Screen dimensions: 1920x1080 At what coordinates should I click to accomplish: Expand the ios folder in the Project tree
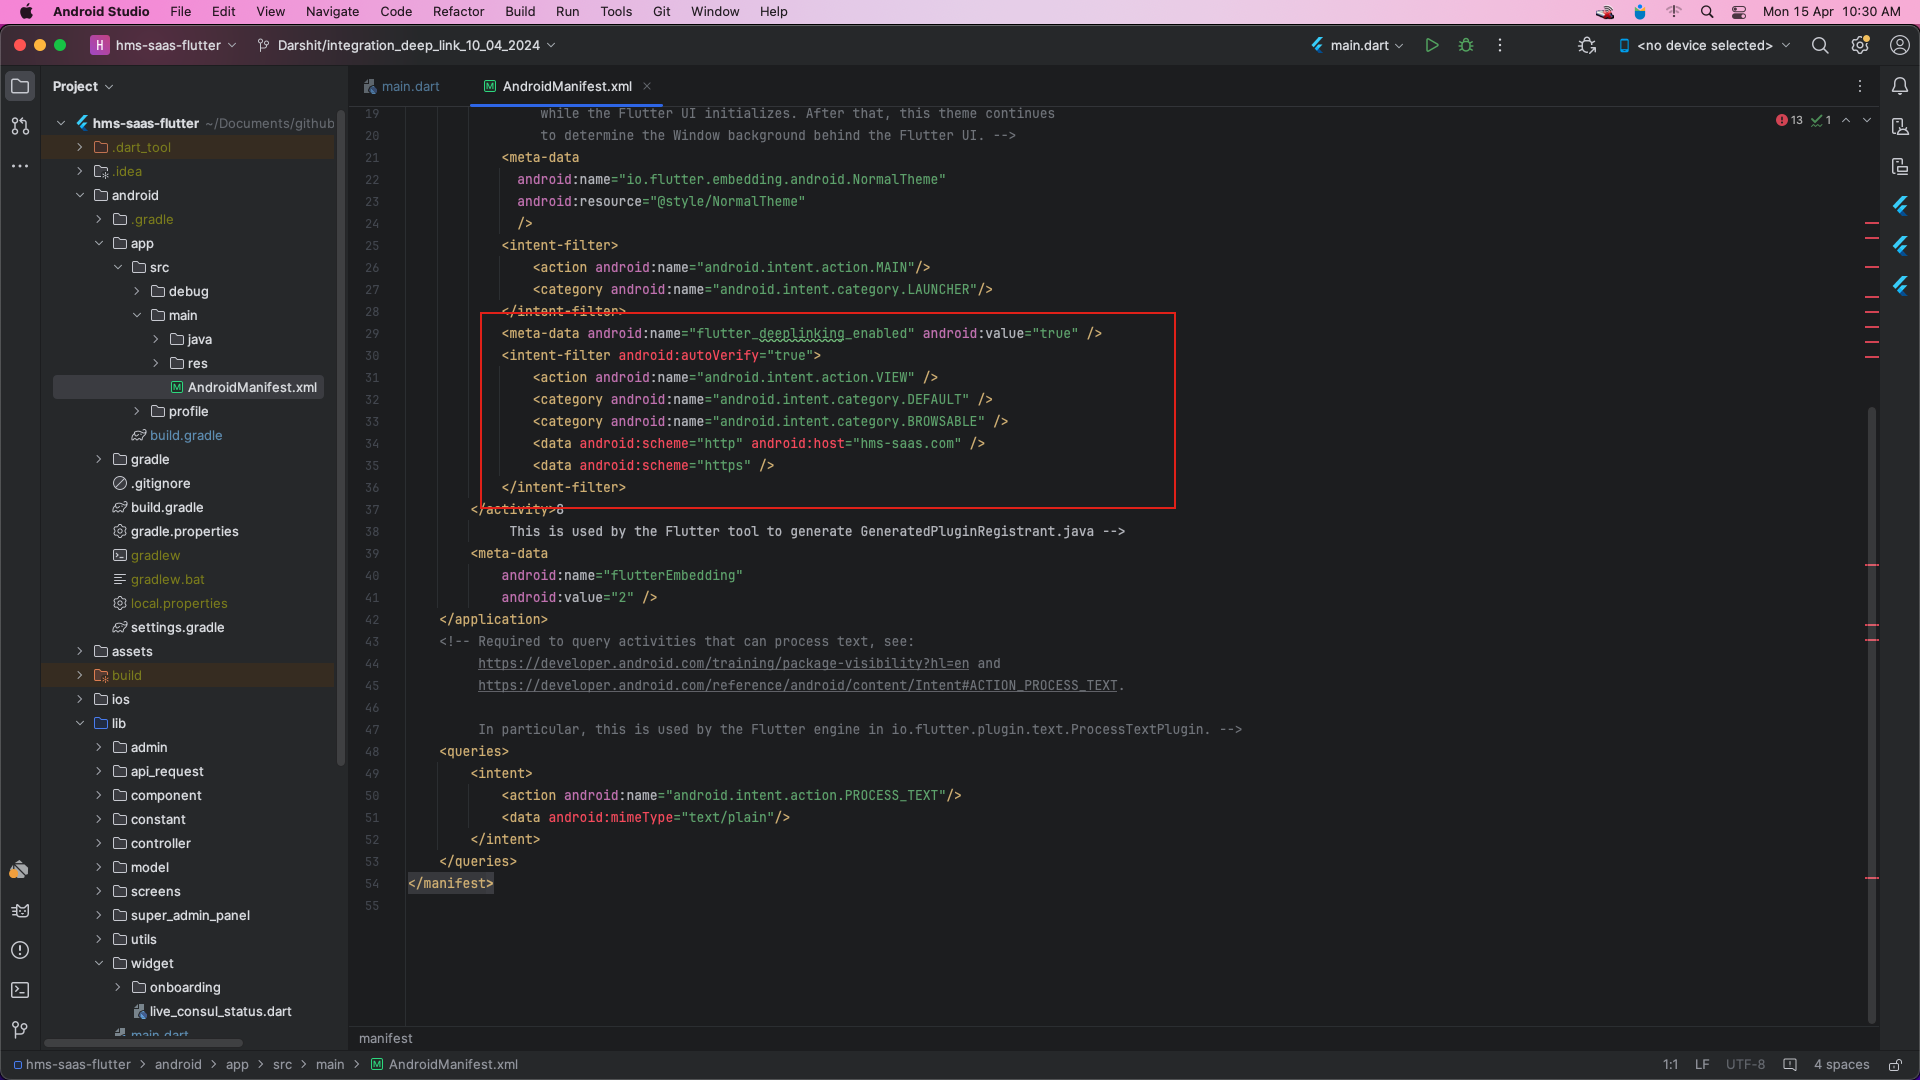tap(82, 699)
